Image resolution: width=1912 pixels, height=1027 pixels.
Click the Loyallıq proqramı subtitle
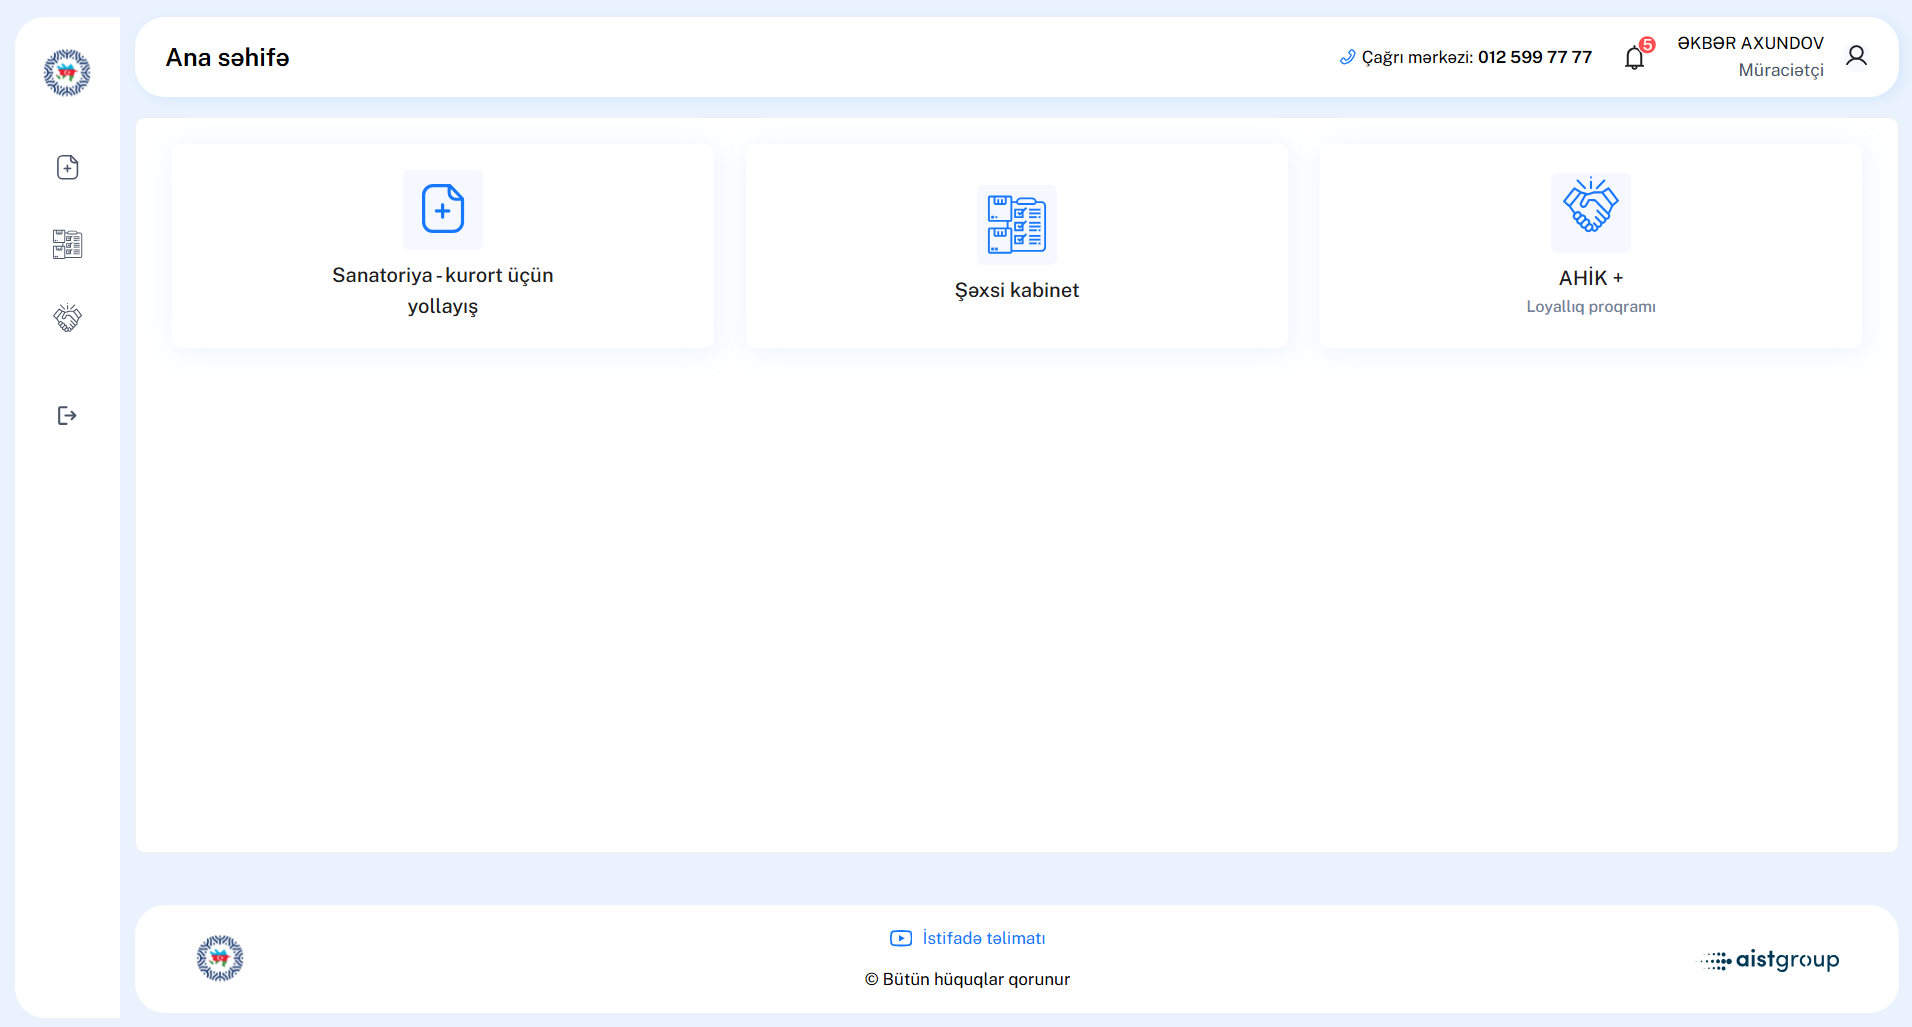tap(1590, 307)
